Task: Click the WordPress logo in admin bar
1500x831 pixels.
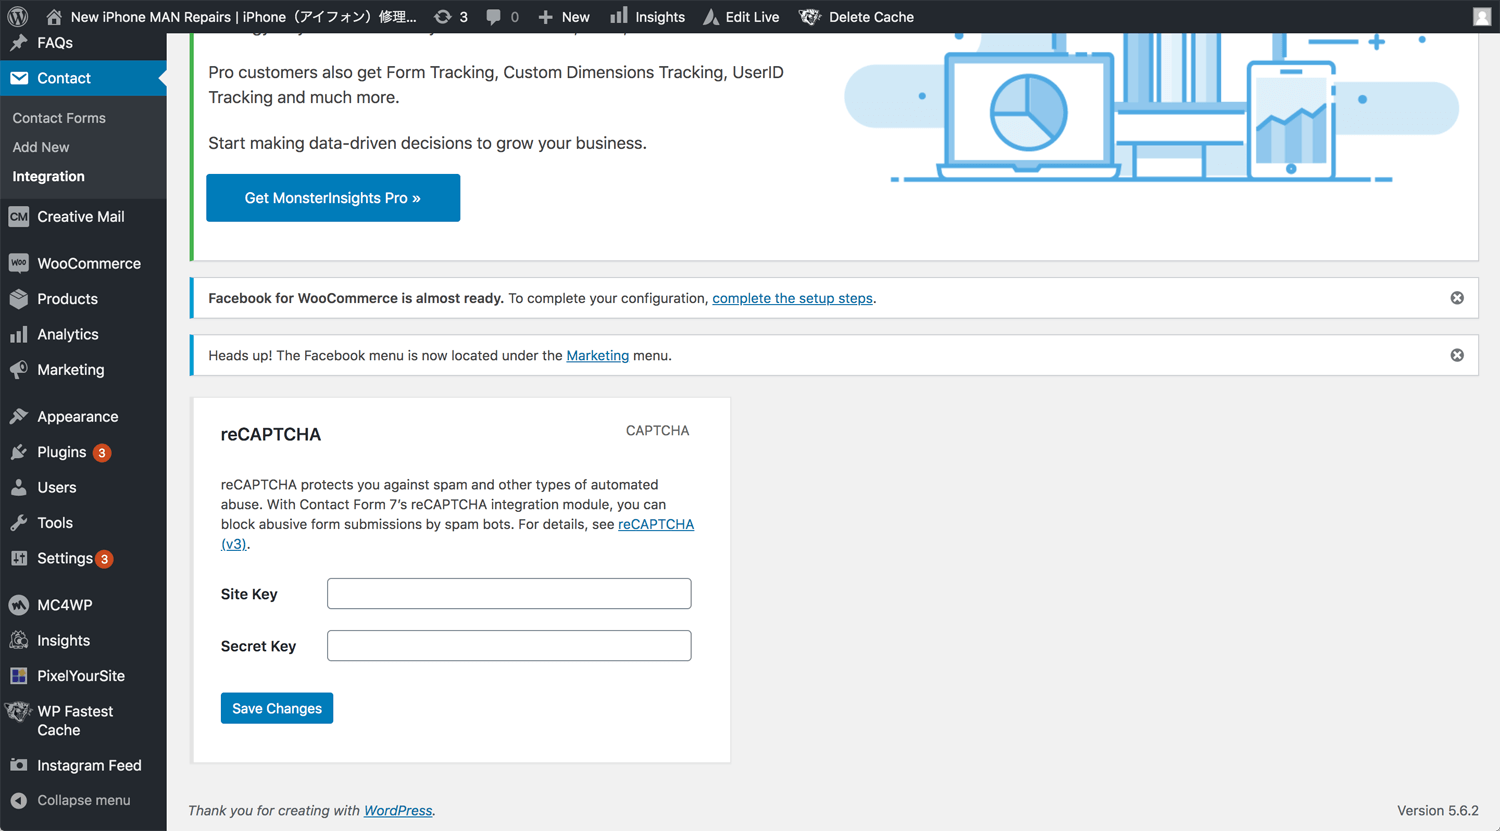Action: tap(18, 17)
